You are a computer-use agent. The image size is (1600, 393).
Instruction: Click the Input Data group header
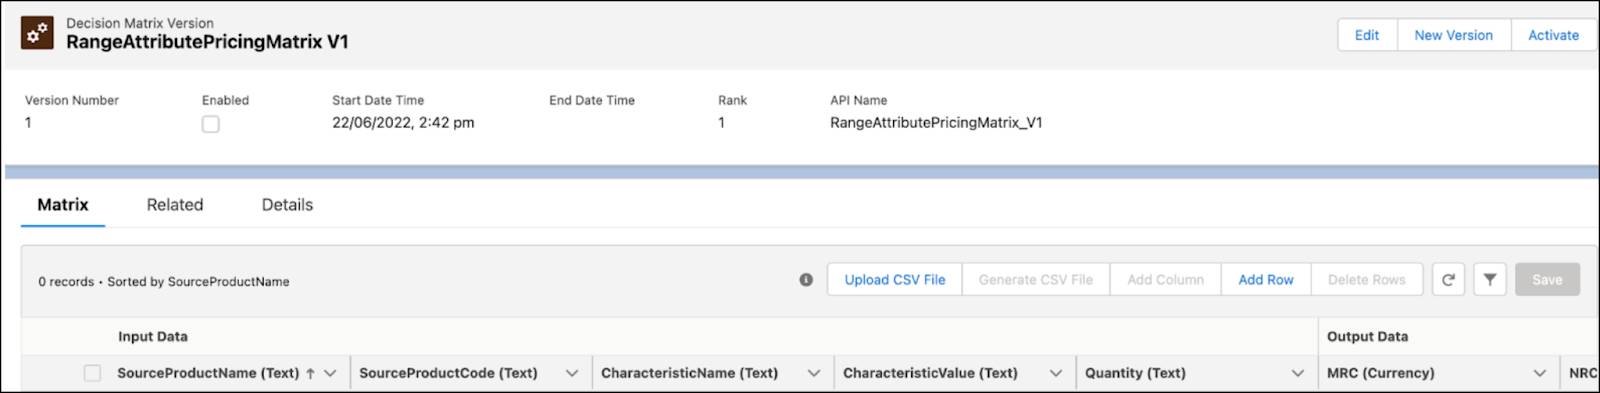tap(153, 337)
